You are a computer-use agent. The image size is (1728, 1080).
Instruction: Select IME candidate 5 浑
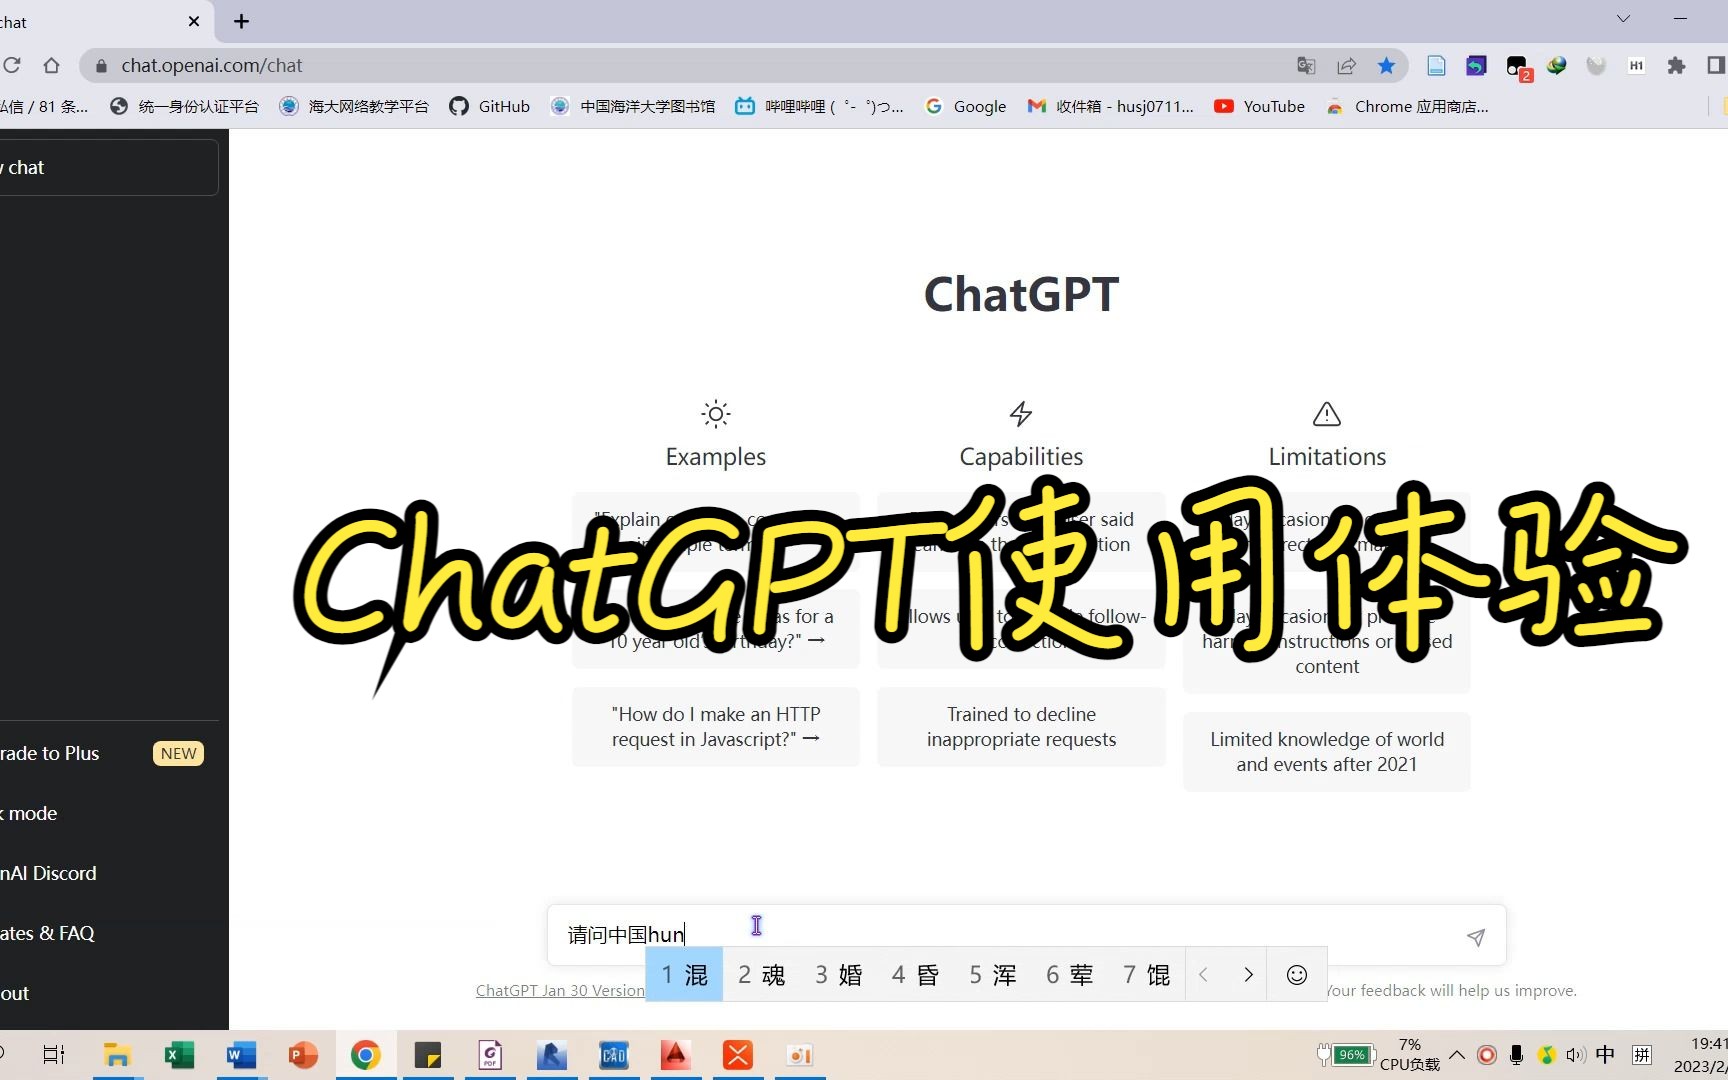[x=993, y=975]
